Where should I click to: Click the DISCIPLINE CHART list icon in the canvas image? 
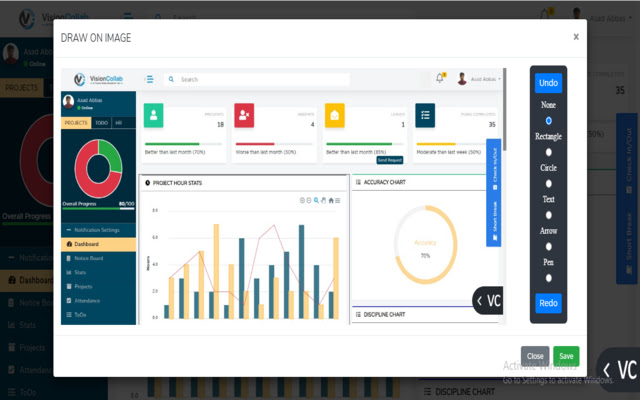point(358,314)
